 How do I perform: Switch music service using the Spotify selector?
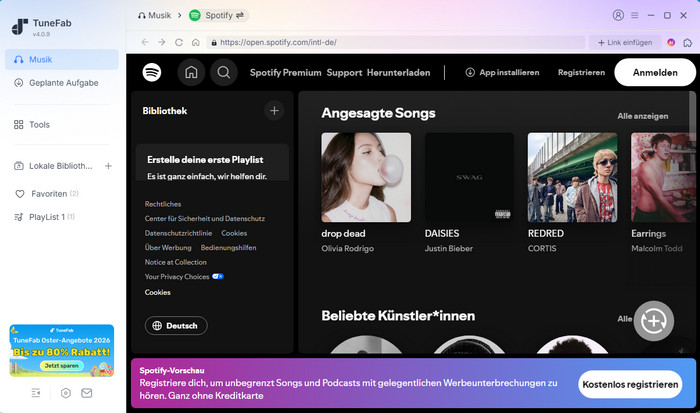pyautogui.click(x=218, y=15)
